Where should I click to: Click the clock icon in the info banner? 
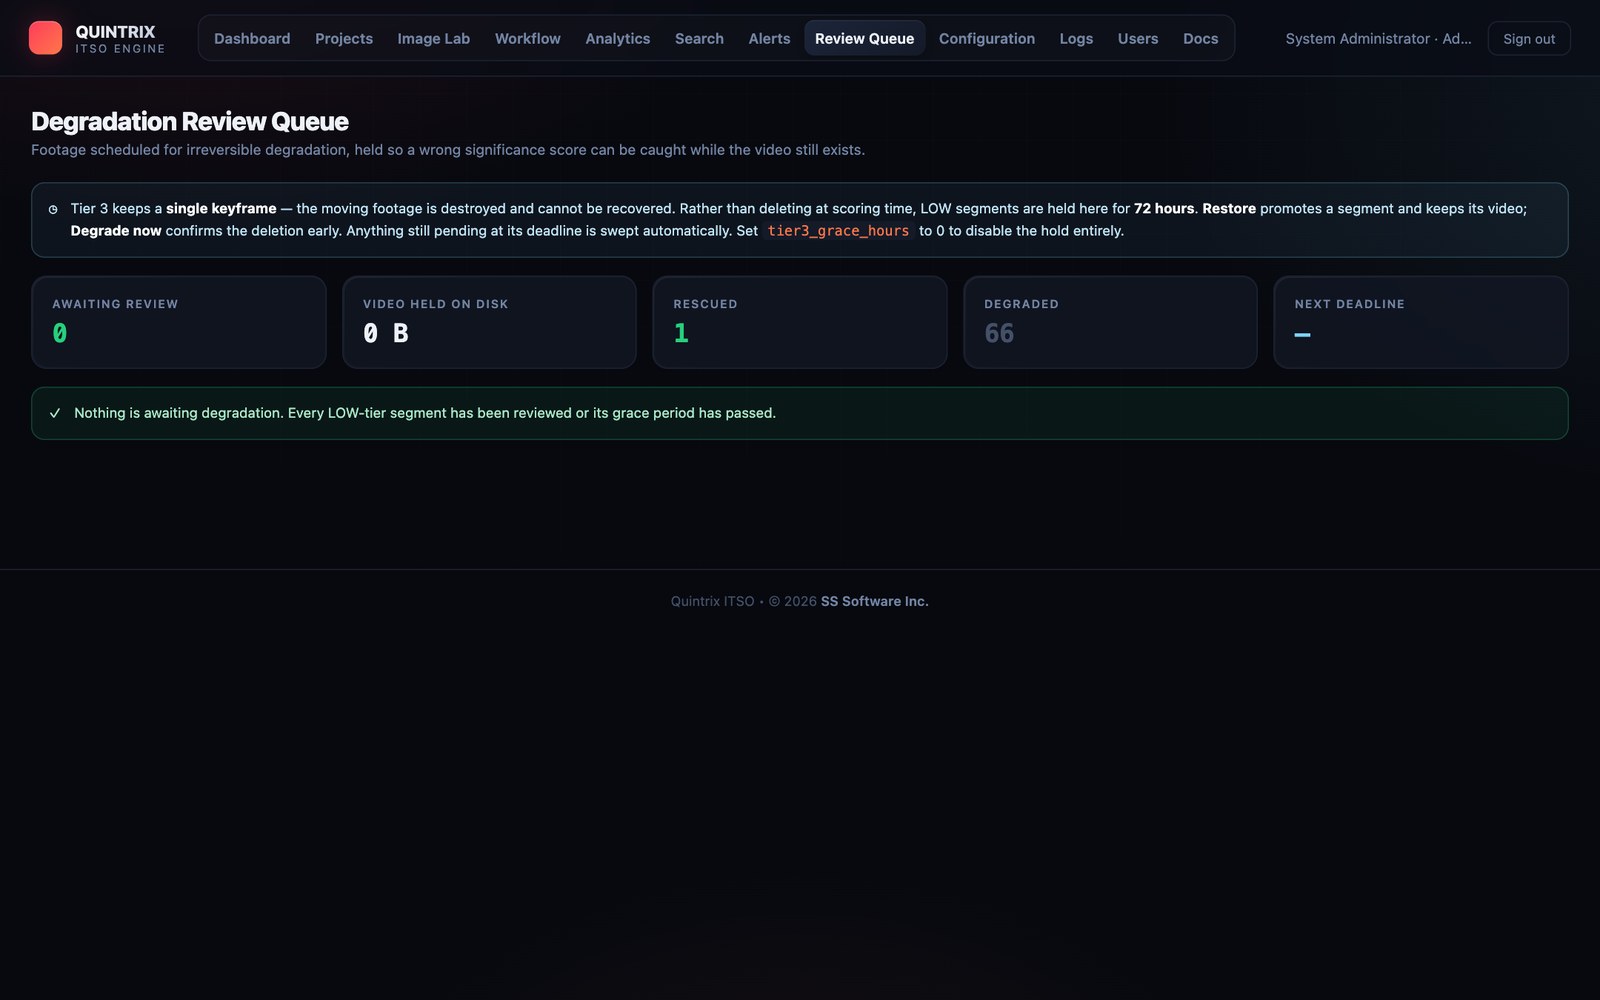tap(53, 209)
